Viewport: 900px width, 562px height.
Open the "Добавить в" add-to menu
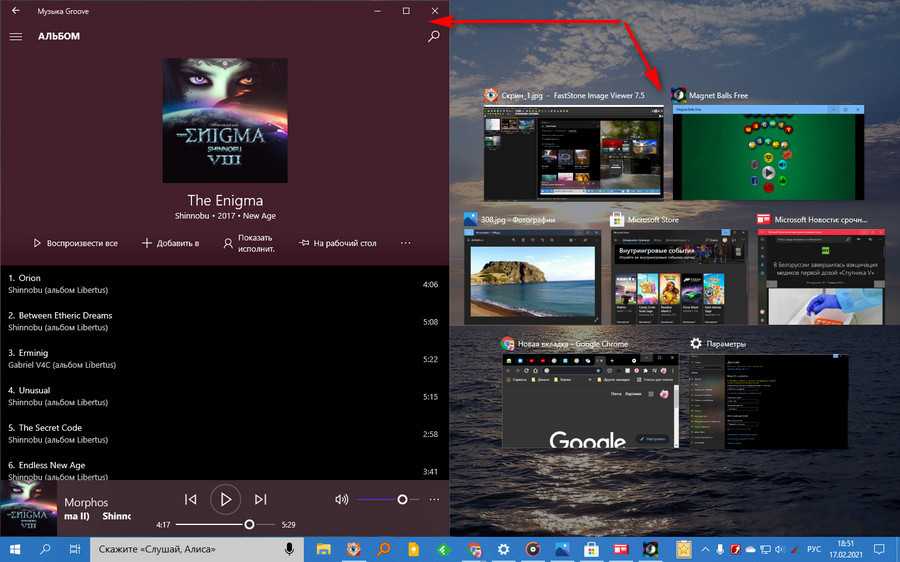tap(170, 243)
